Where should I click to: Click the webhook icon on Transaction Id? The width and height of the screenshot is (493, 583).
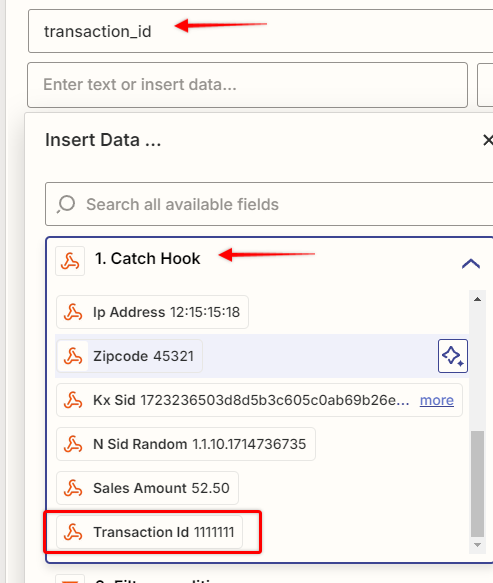point(73,532)
